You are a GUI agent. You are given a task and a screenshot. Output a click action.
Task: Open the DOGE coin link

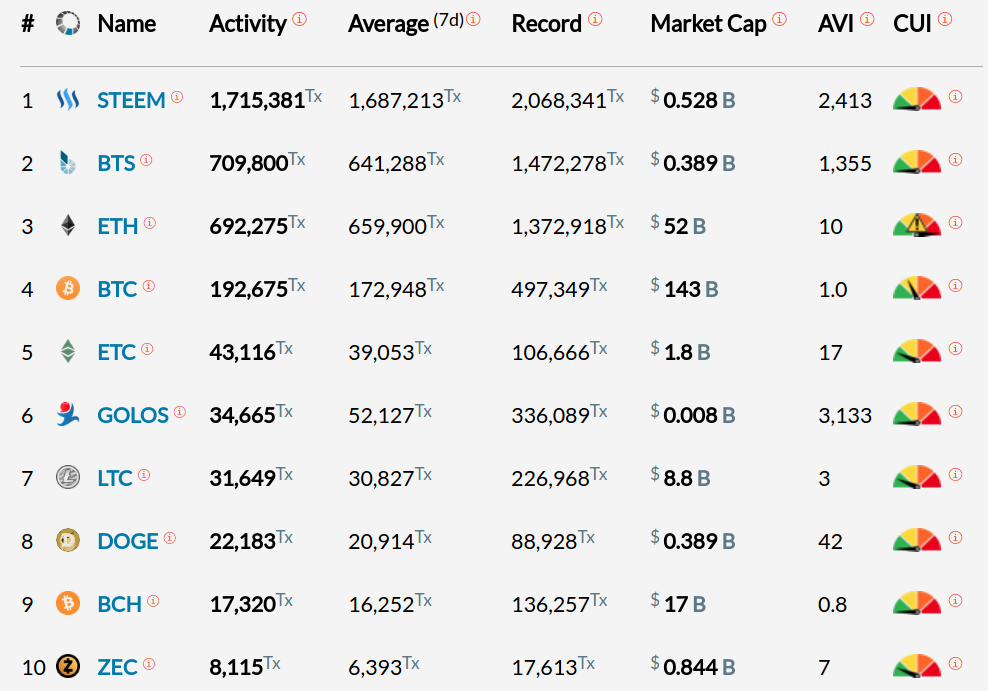click(127, 541)
